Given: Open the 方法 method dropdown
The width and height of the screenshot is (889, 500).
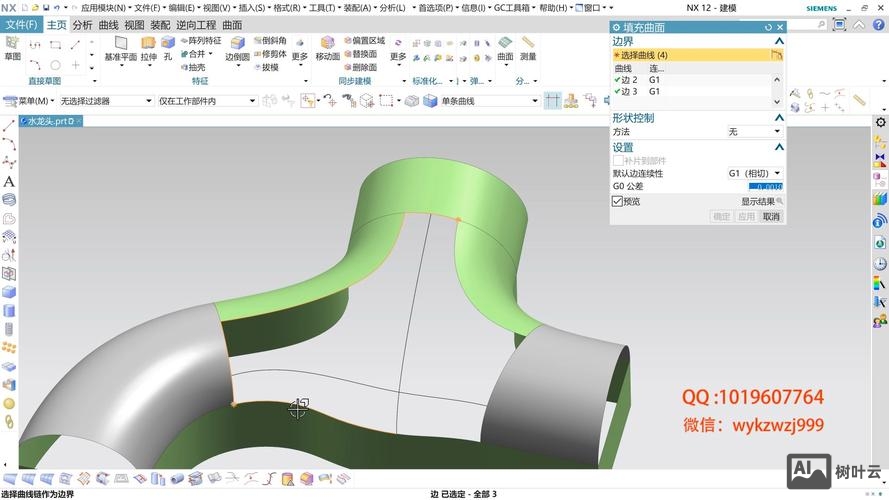Looking at the screenshot, I should pos(754,131).
